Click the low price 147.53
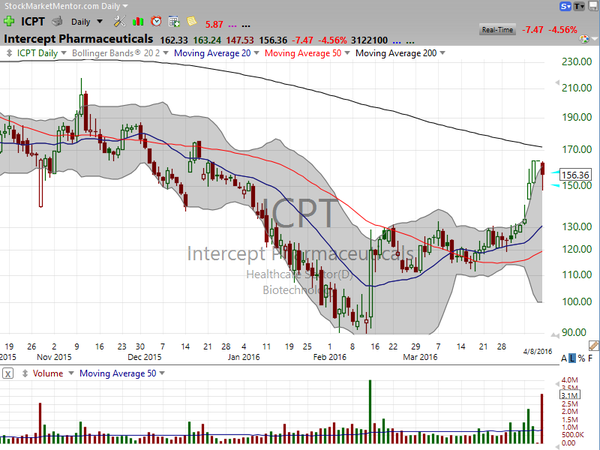 (240, 40)
